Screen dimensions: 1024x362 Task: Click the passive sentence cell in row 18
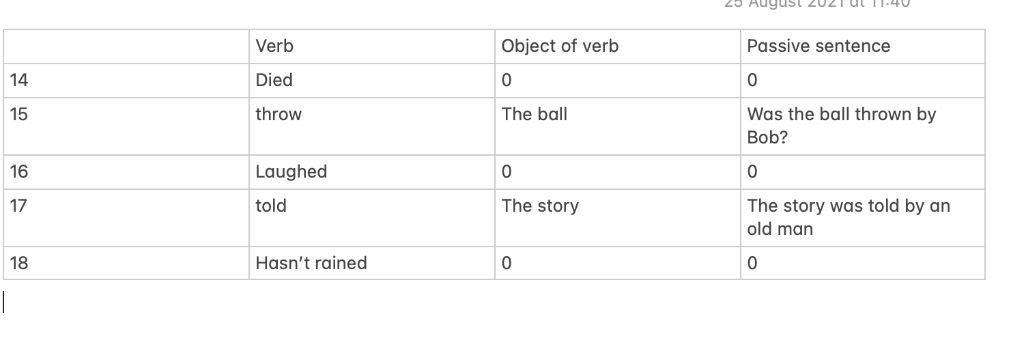(863, 263)
